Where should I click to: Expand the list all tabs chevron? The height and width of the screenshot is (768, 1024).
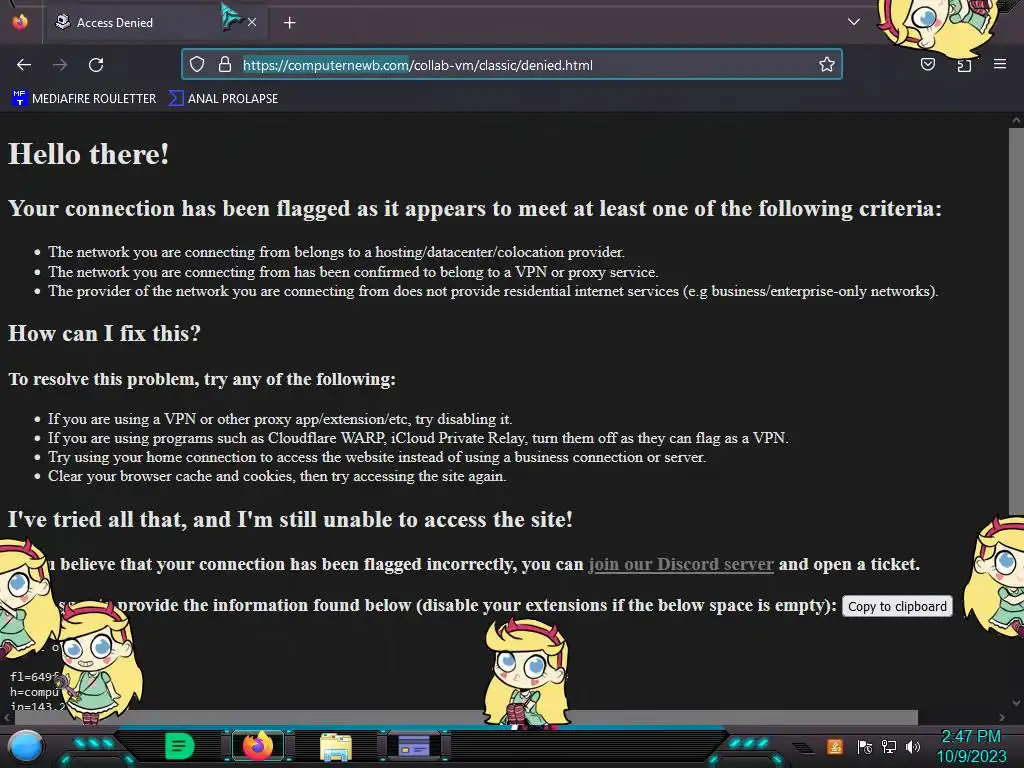tap(854, 22)
